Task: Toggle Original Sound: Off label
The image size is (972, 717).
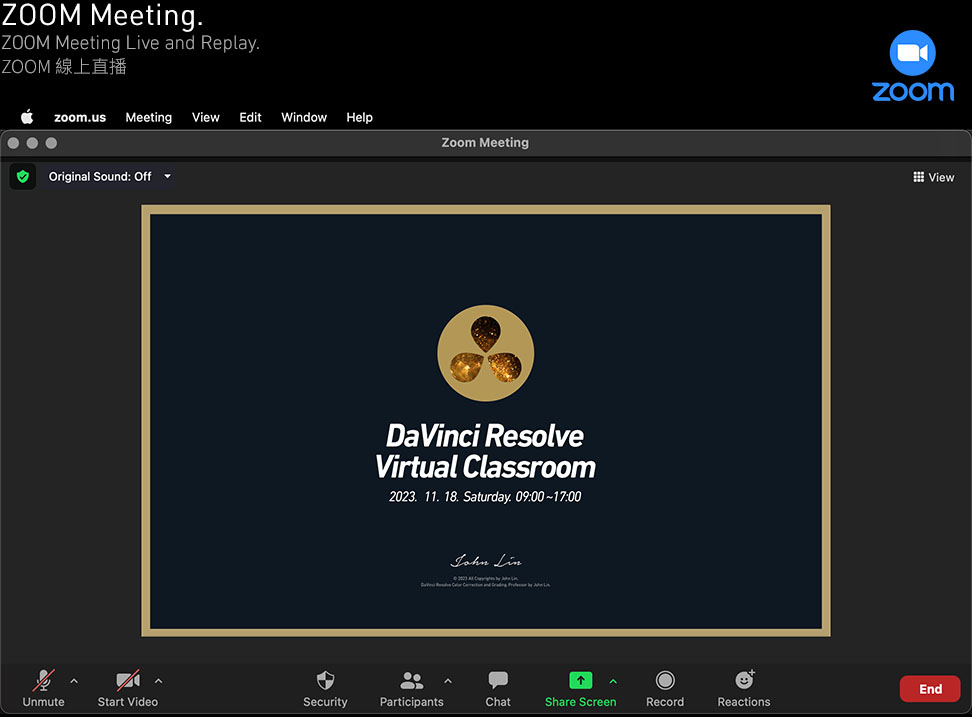Action: point(100,177)
